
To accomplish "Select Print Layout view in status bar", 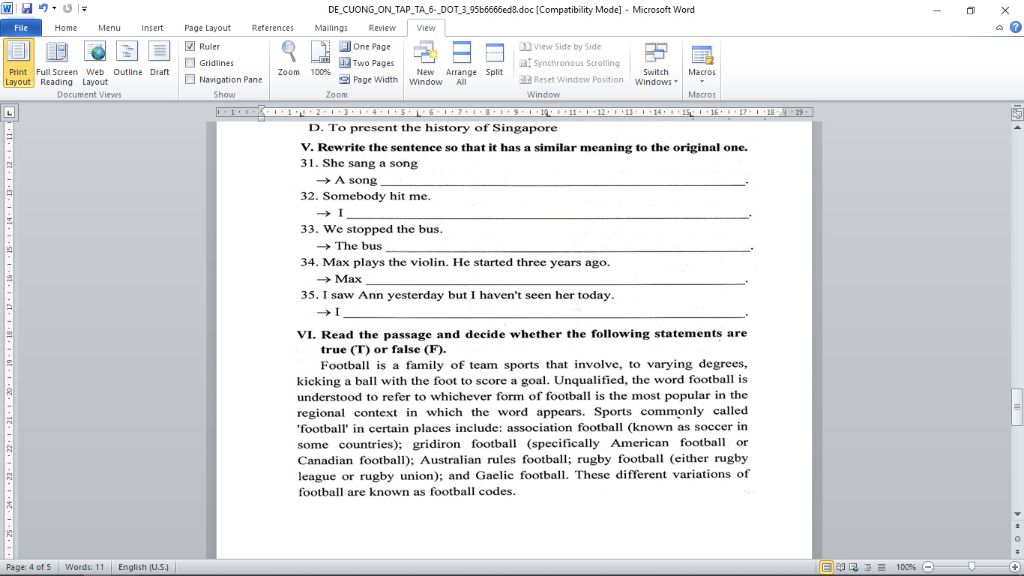I will click(826, 567).
